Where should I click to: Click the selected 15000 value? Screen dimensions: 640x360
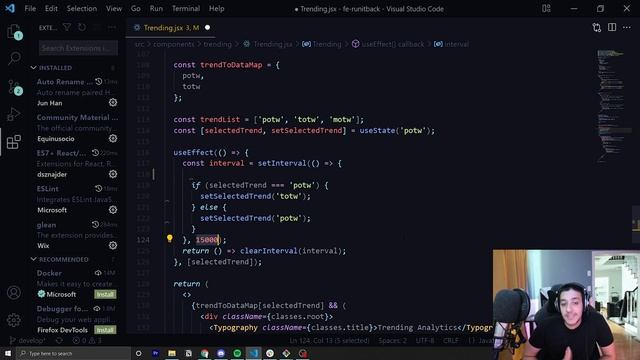tap(207, 240)
